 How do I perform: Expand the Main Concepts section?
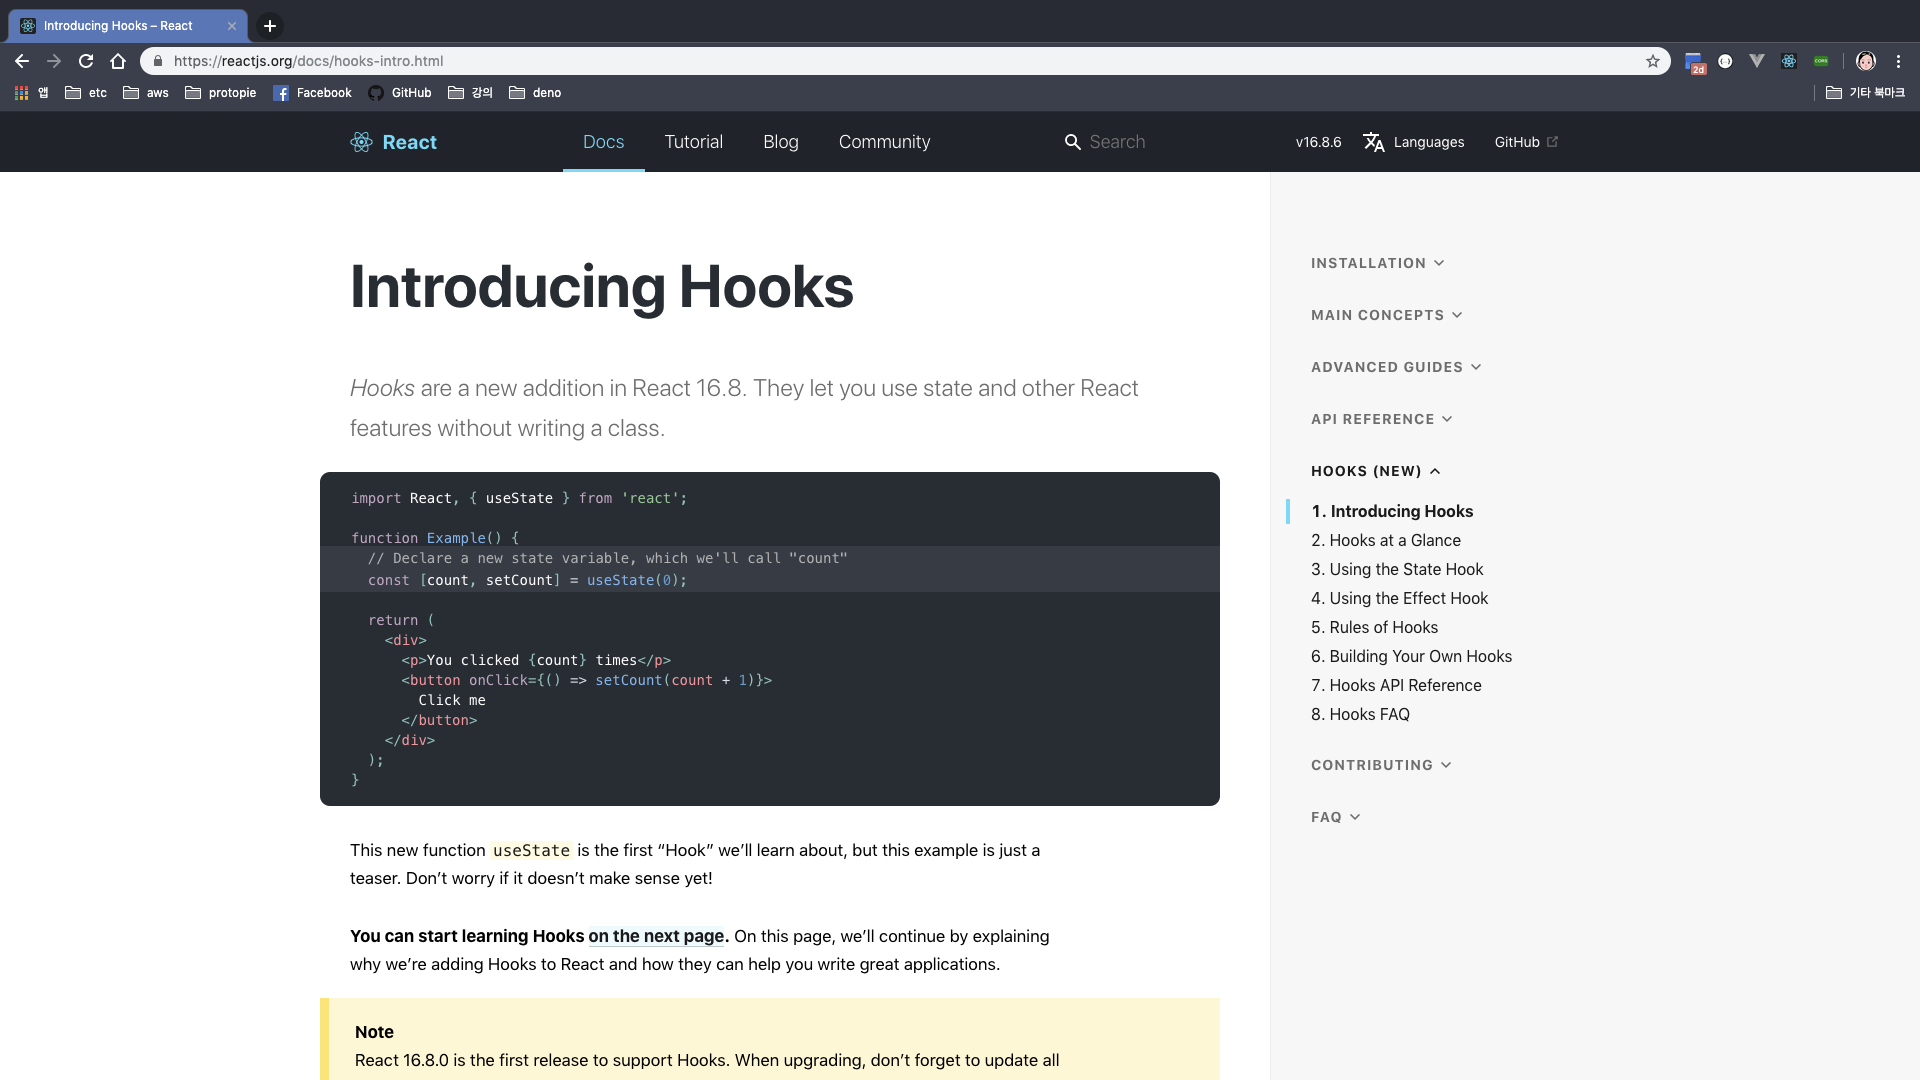[x=1386, y=315]
